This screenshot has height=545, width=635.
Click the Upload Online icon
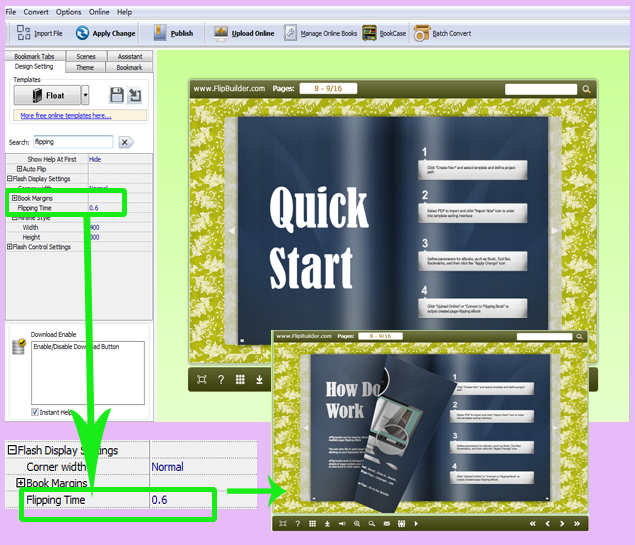tap(221, 33)
